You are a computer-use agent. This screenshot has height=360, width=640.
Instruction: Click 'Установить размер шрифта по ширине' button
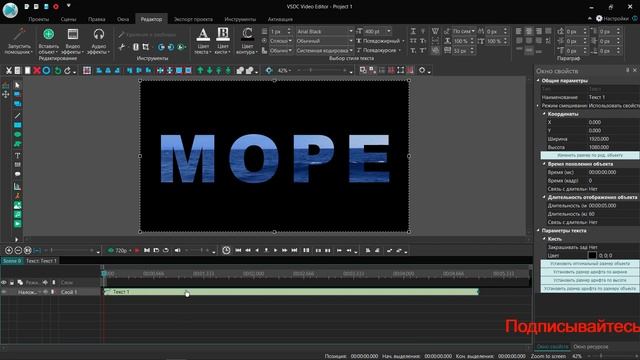point(590,271)
